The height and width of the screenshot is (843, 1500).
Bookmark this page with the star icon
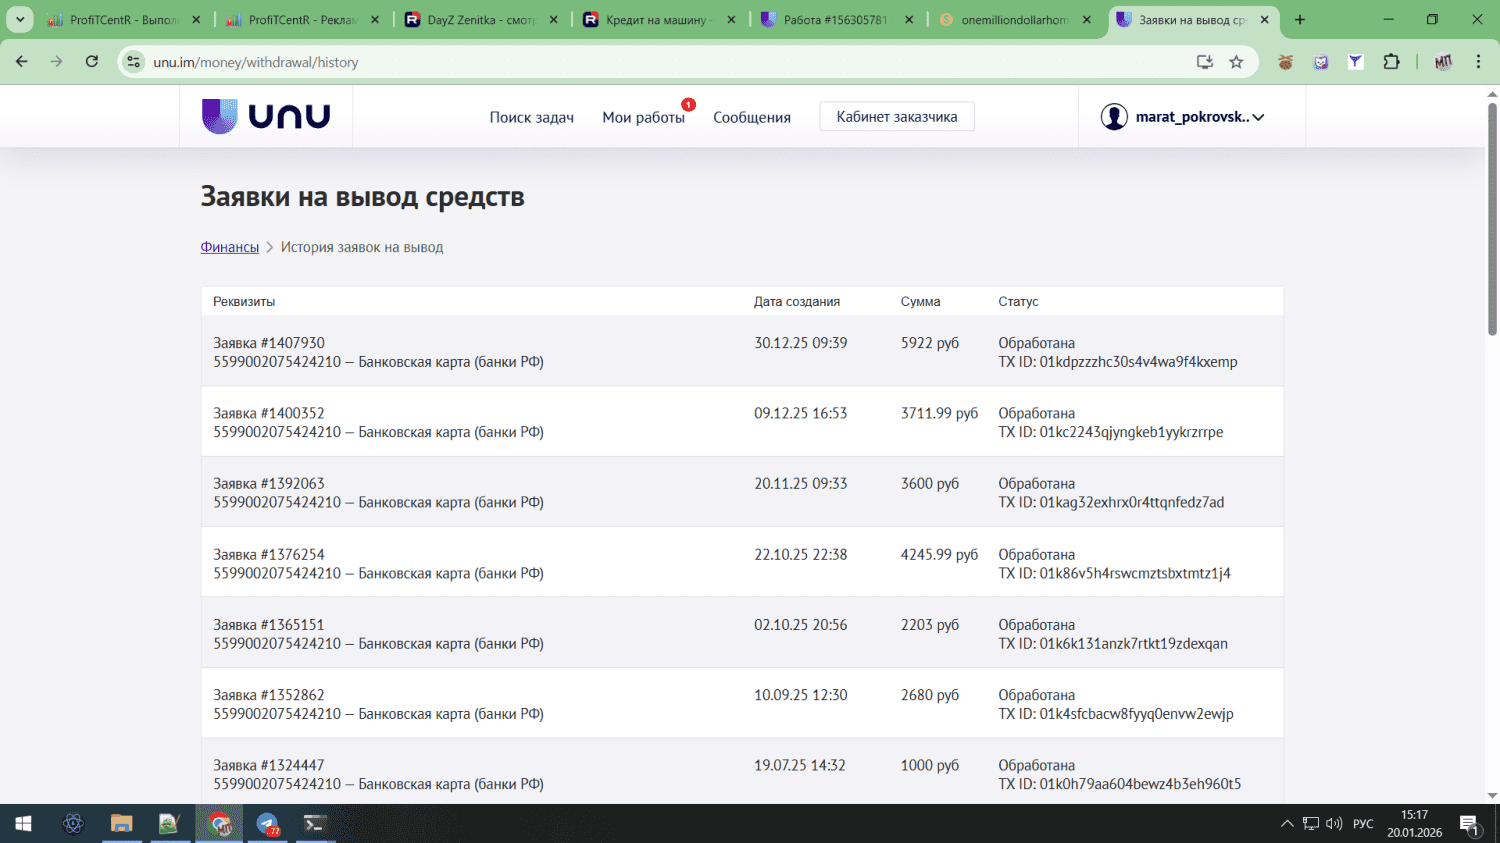[1236, 62]
